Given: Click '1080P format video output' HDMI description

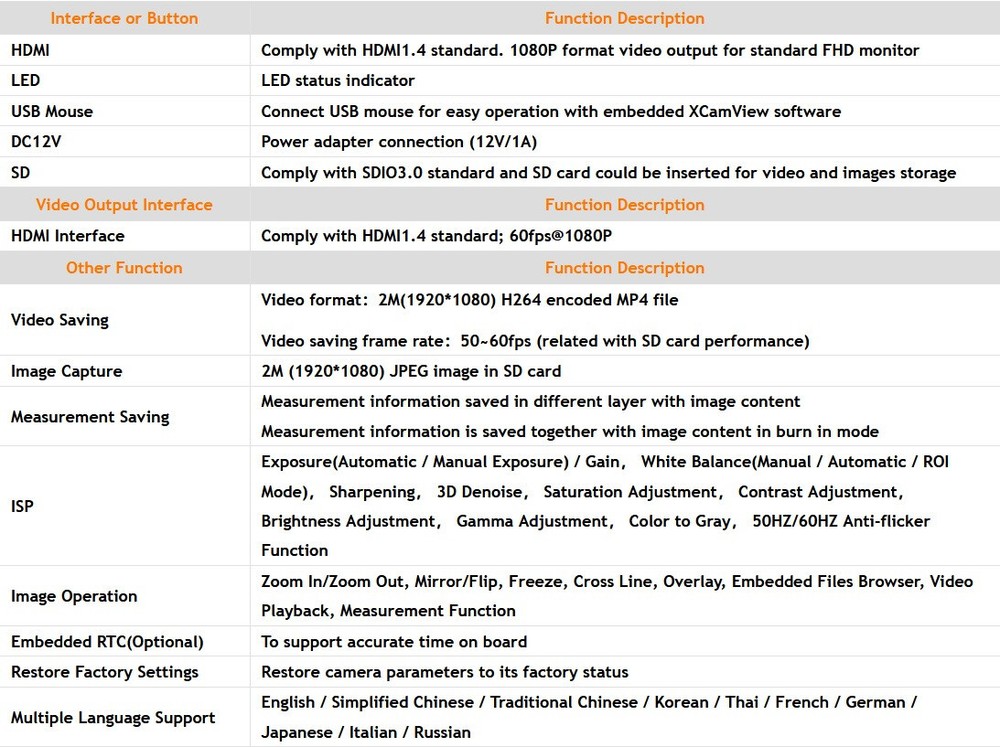Looking at the screenshot, I should click(590, 50).
